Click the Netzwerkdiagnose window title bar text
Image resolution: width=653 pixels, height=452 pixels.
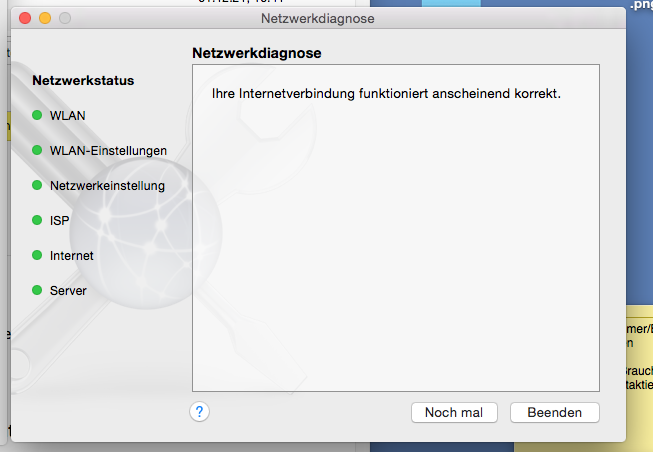point(318,18)
